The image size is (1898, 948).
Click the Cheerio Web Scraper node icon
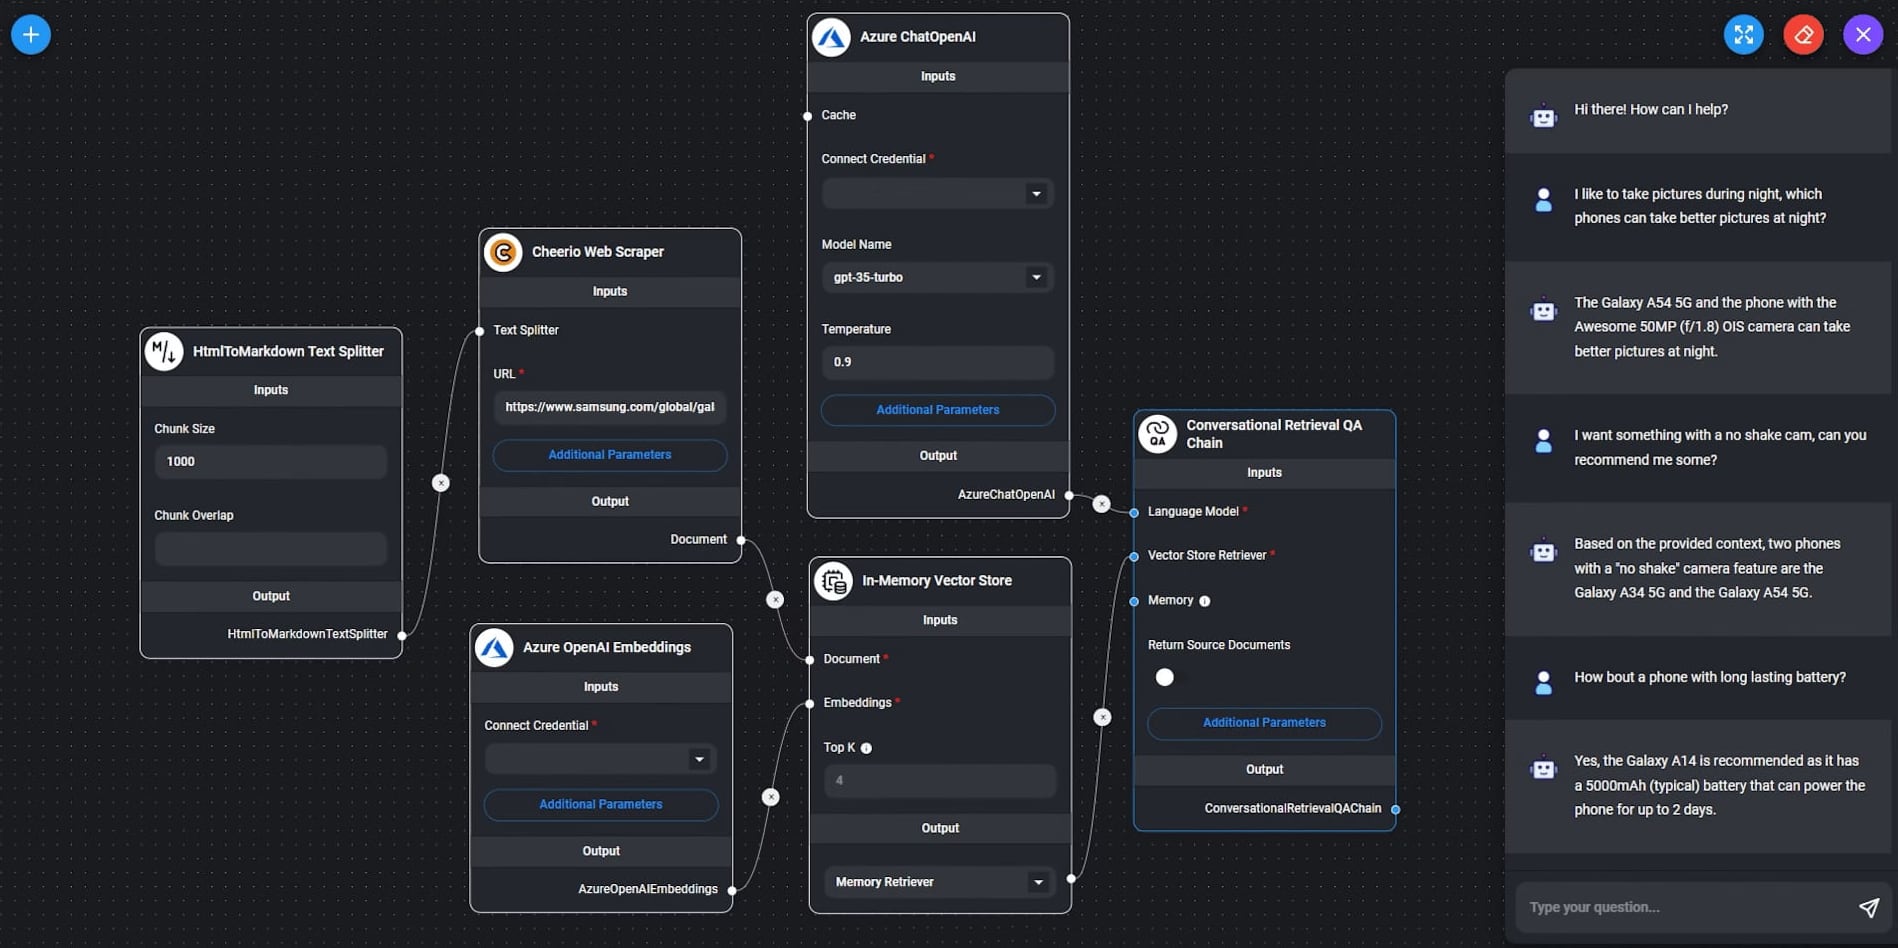tap(504, 252)
